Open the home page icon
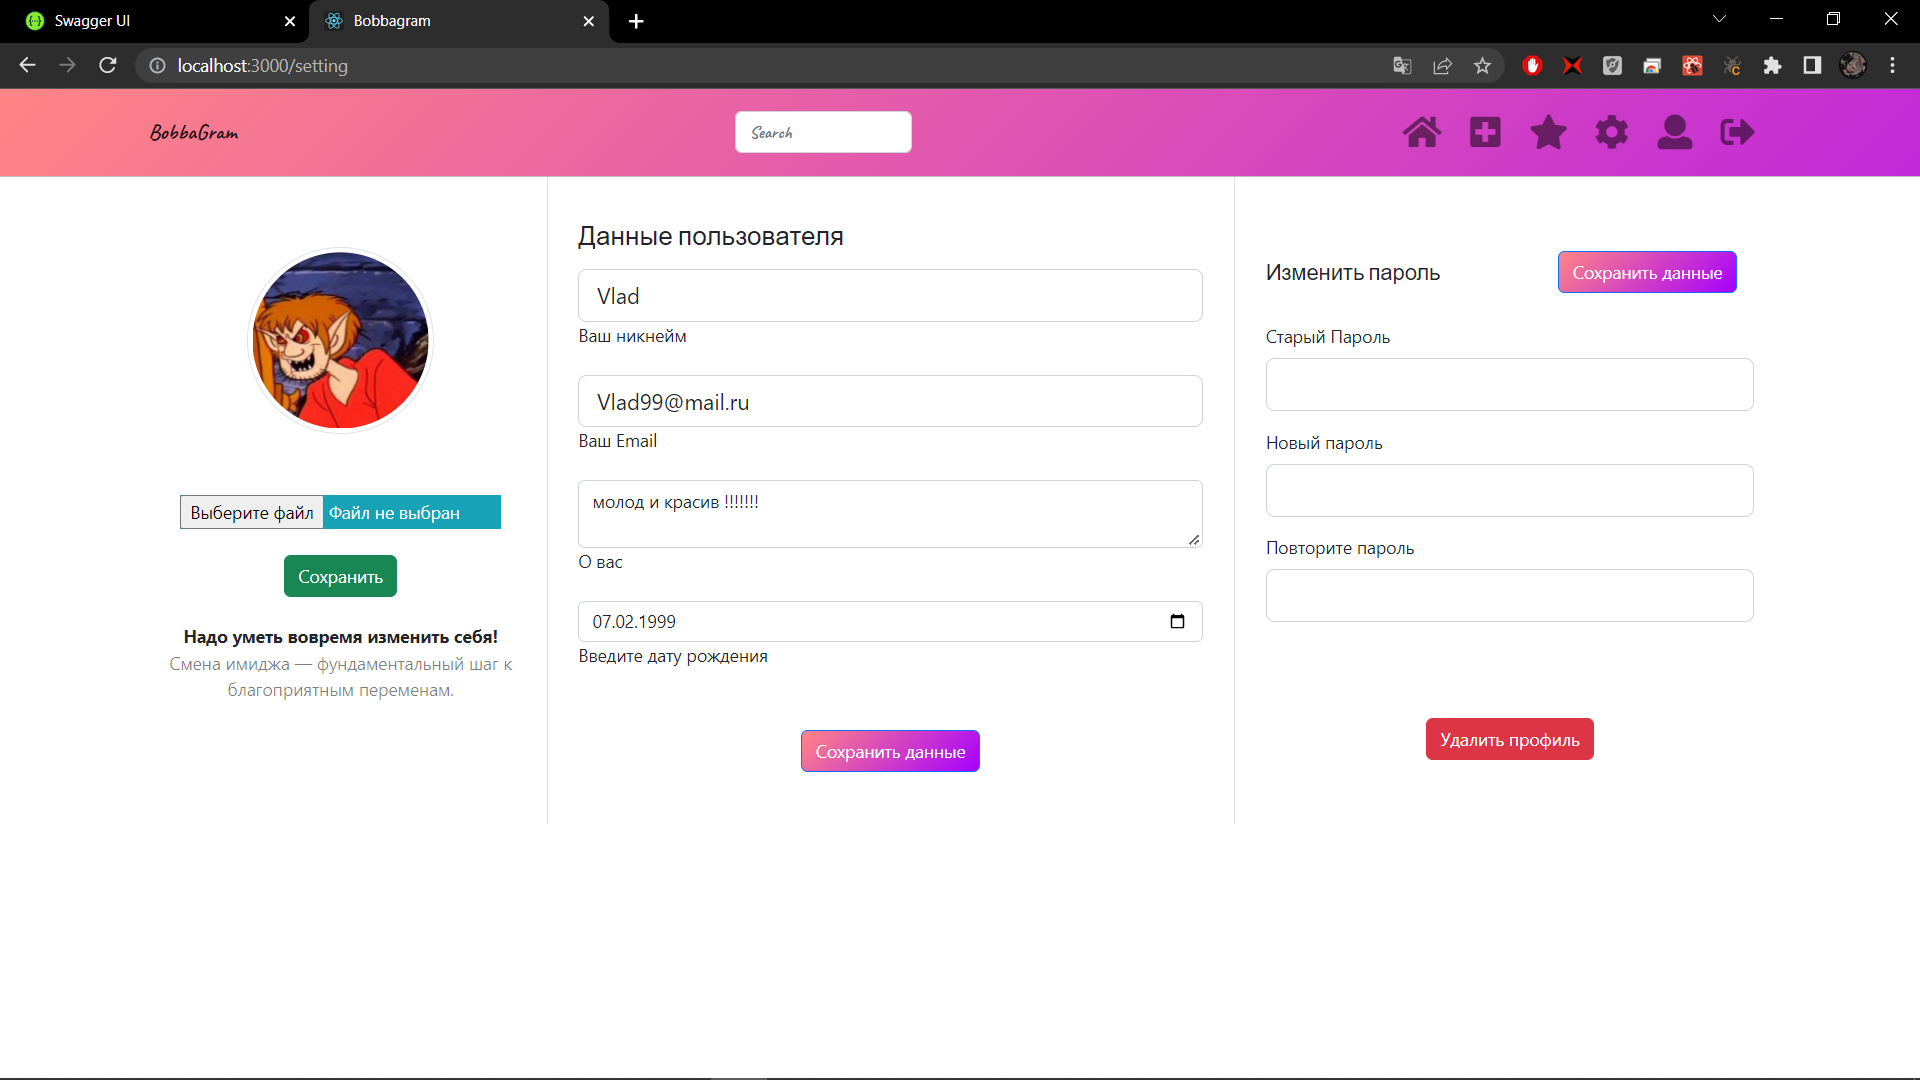The height and width of the screenshot is (1080, 1920). tap(1421, 132)
